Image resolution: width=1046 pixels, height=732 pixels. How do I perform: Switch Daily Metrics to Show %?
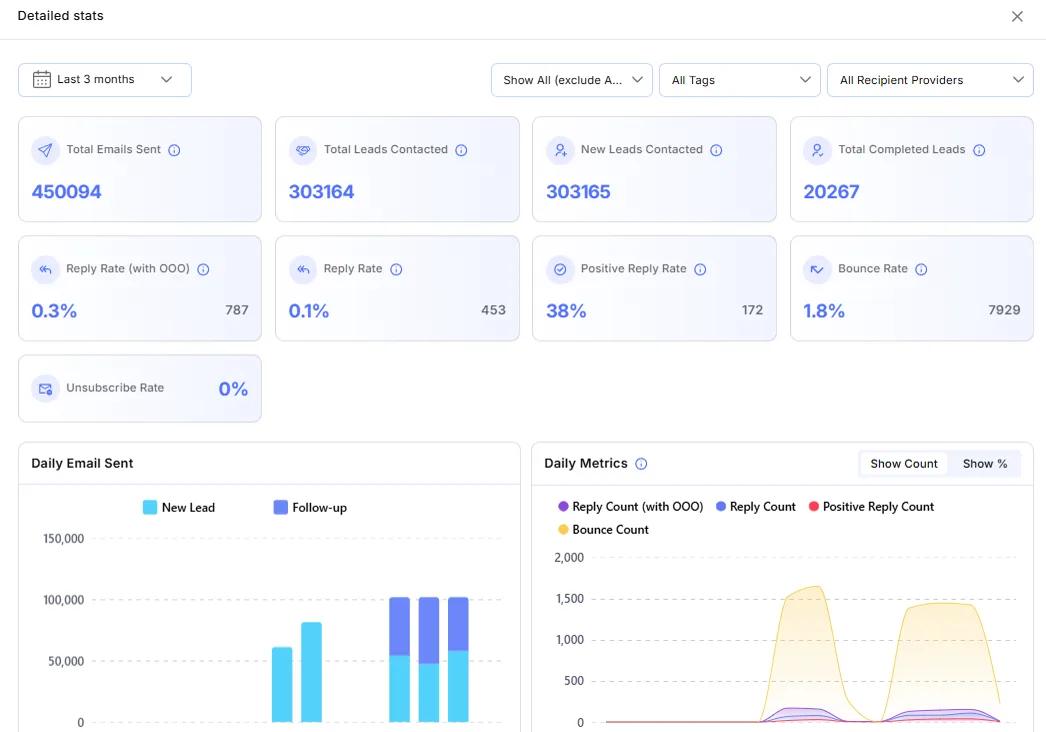(x=985, y=464)
